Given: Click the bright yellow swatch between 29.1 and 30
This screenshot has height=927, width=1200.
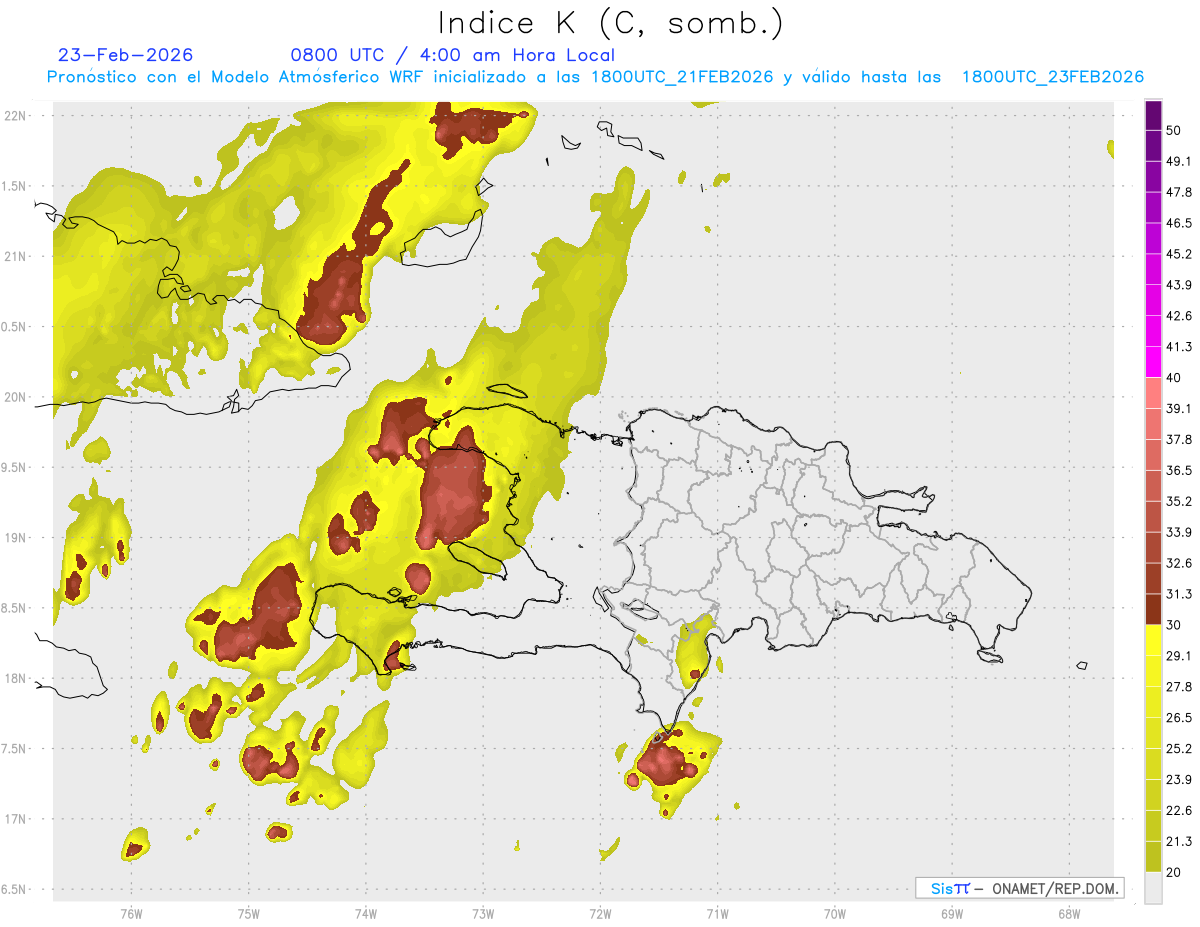Looking at the screenshot, I should point(1153,640).
